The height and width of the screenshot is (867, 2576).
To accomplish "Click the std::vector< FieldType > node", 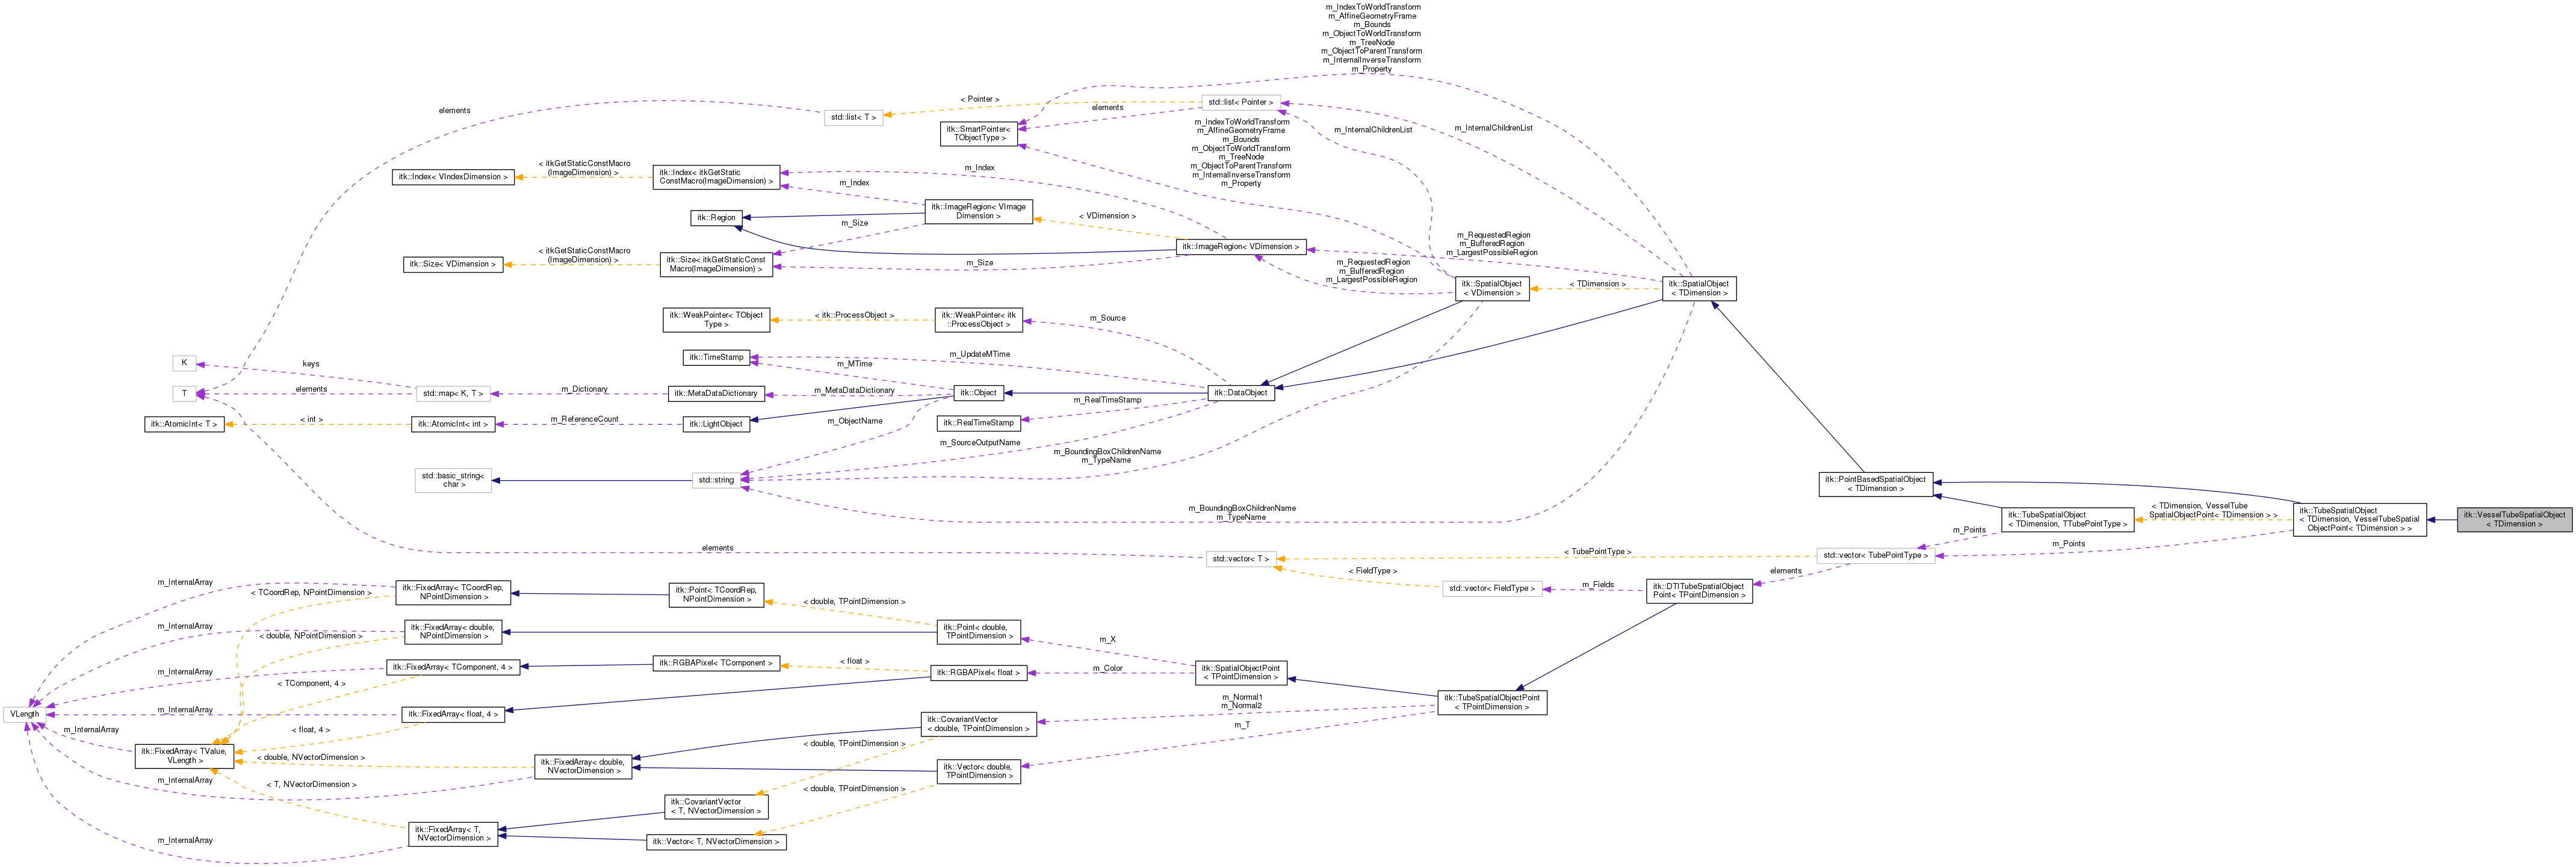I will point(1491,588).
